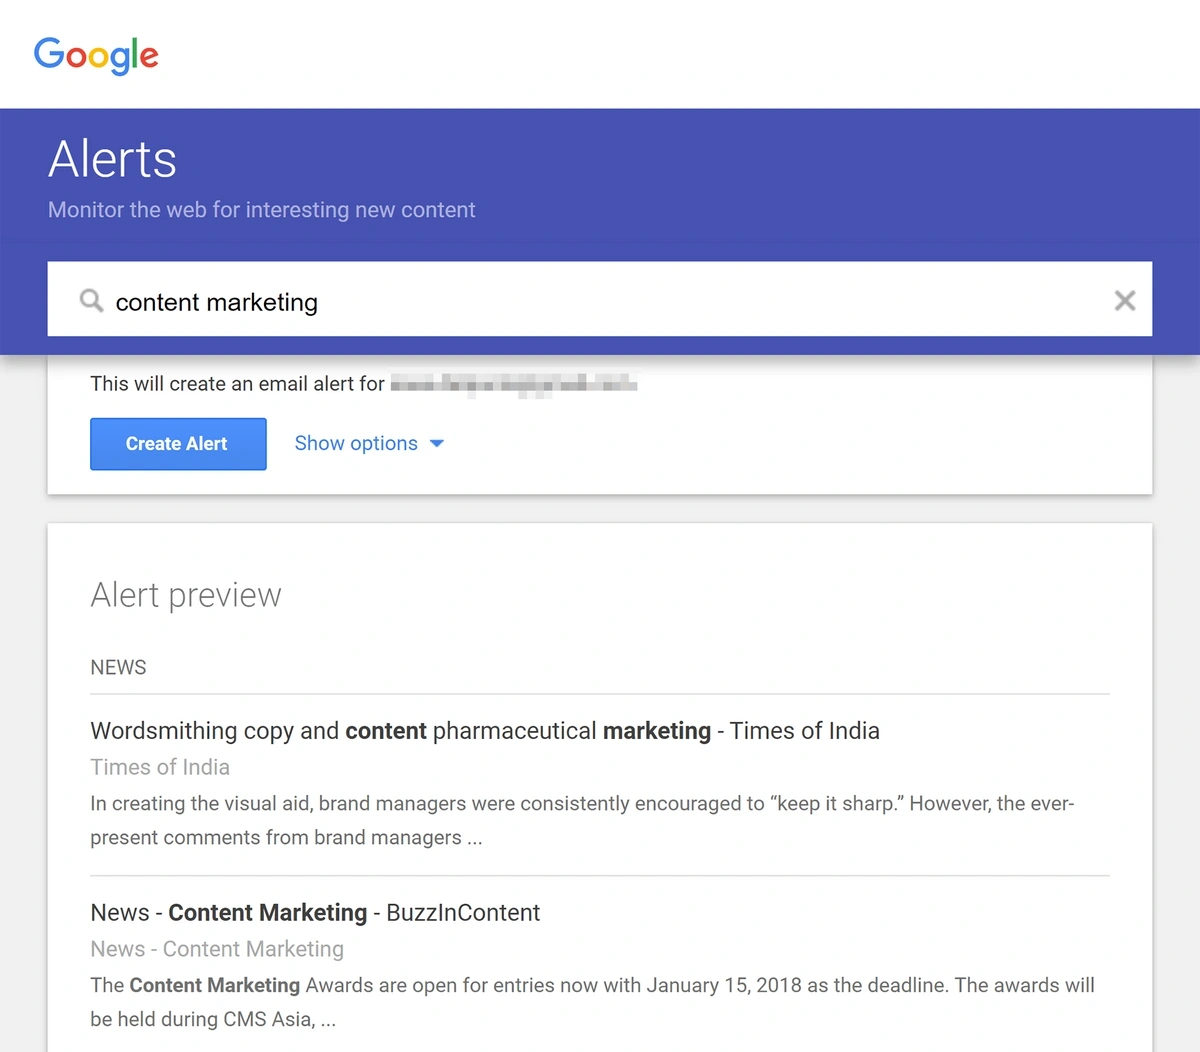Click the Google logo
The height and width of the screenshot is (1052, 1200).
[x=96, y=55]
